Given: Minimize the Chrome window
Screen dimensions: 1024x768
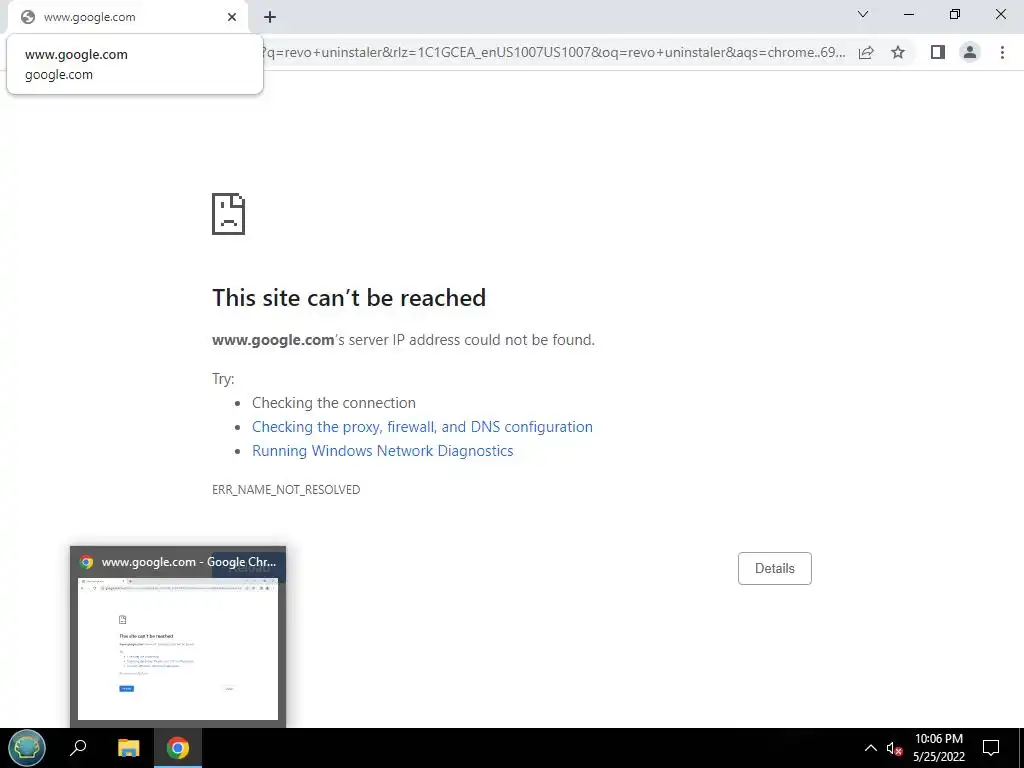Looking at the screenshot, I should click(908, 14).
